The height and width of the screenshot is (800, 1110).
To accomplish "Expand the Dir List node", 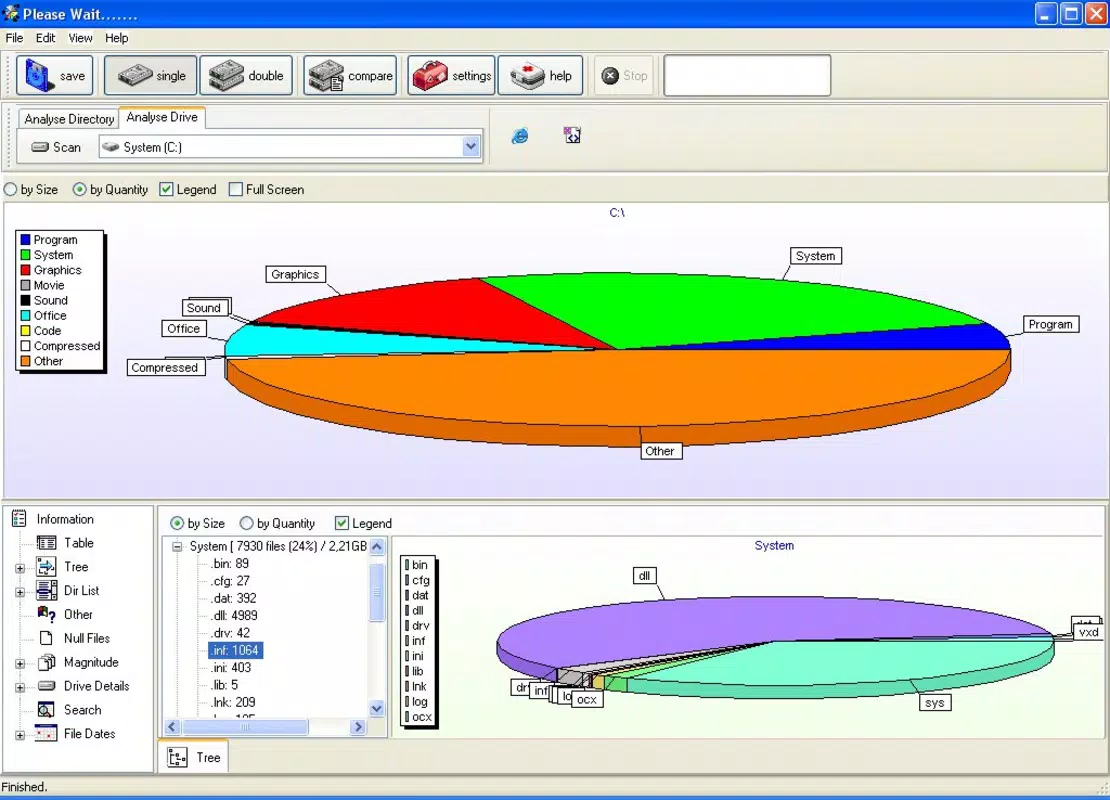I will point(20,592).
